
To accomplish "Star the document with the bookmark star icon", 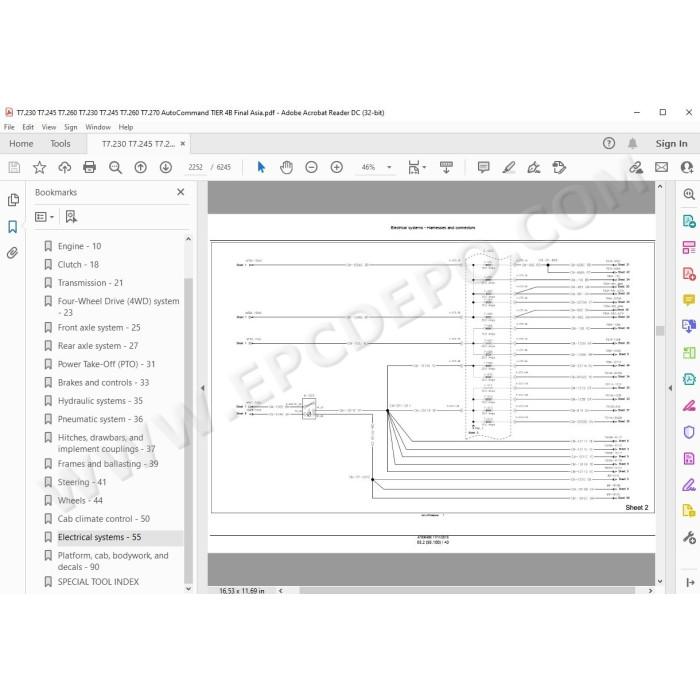I will pyautogui.click(x=39, y=167).
